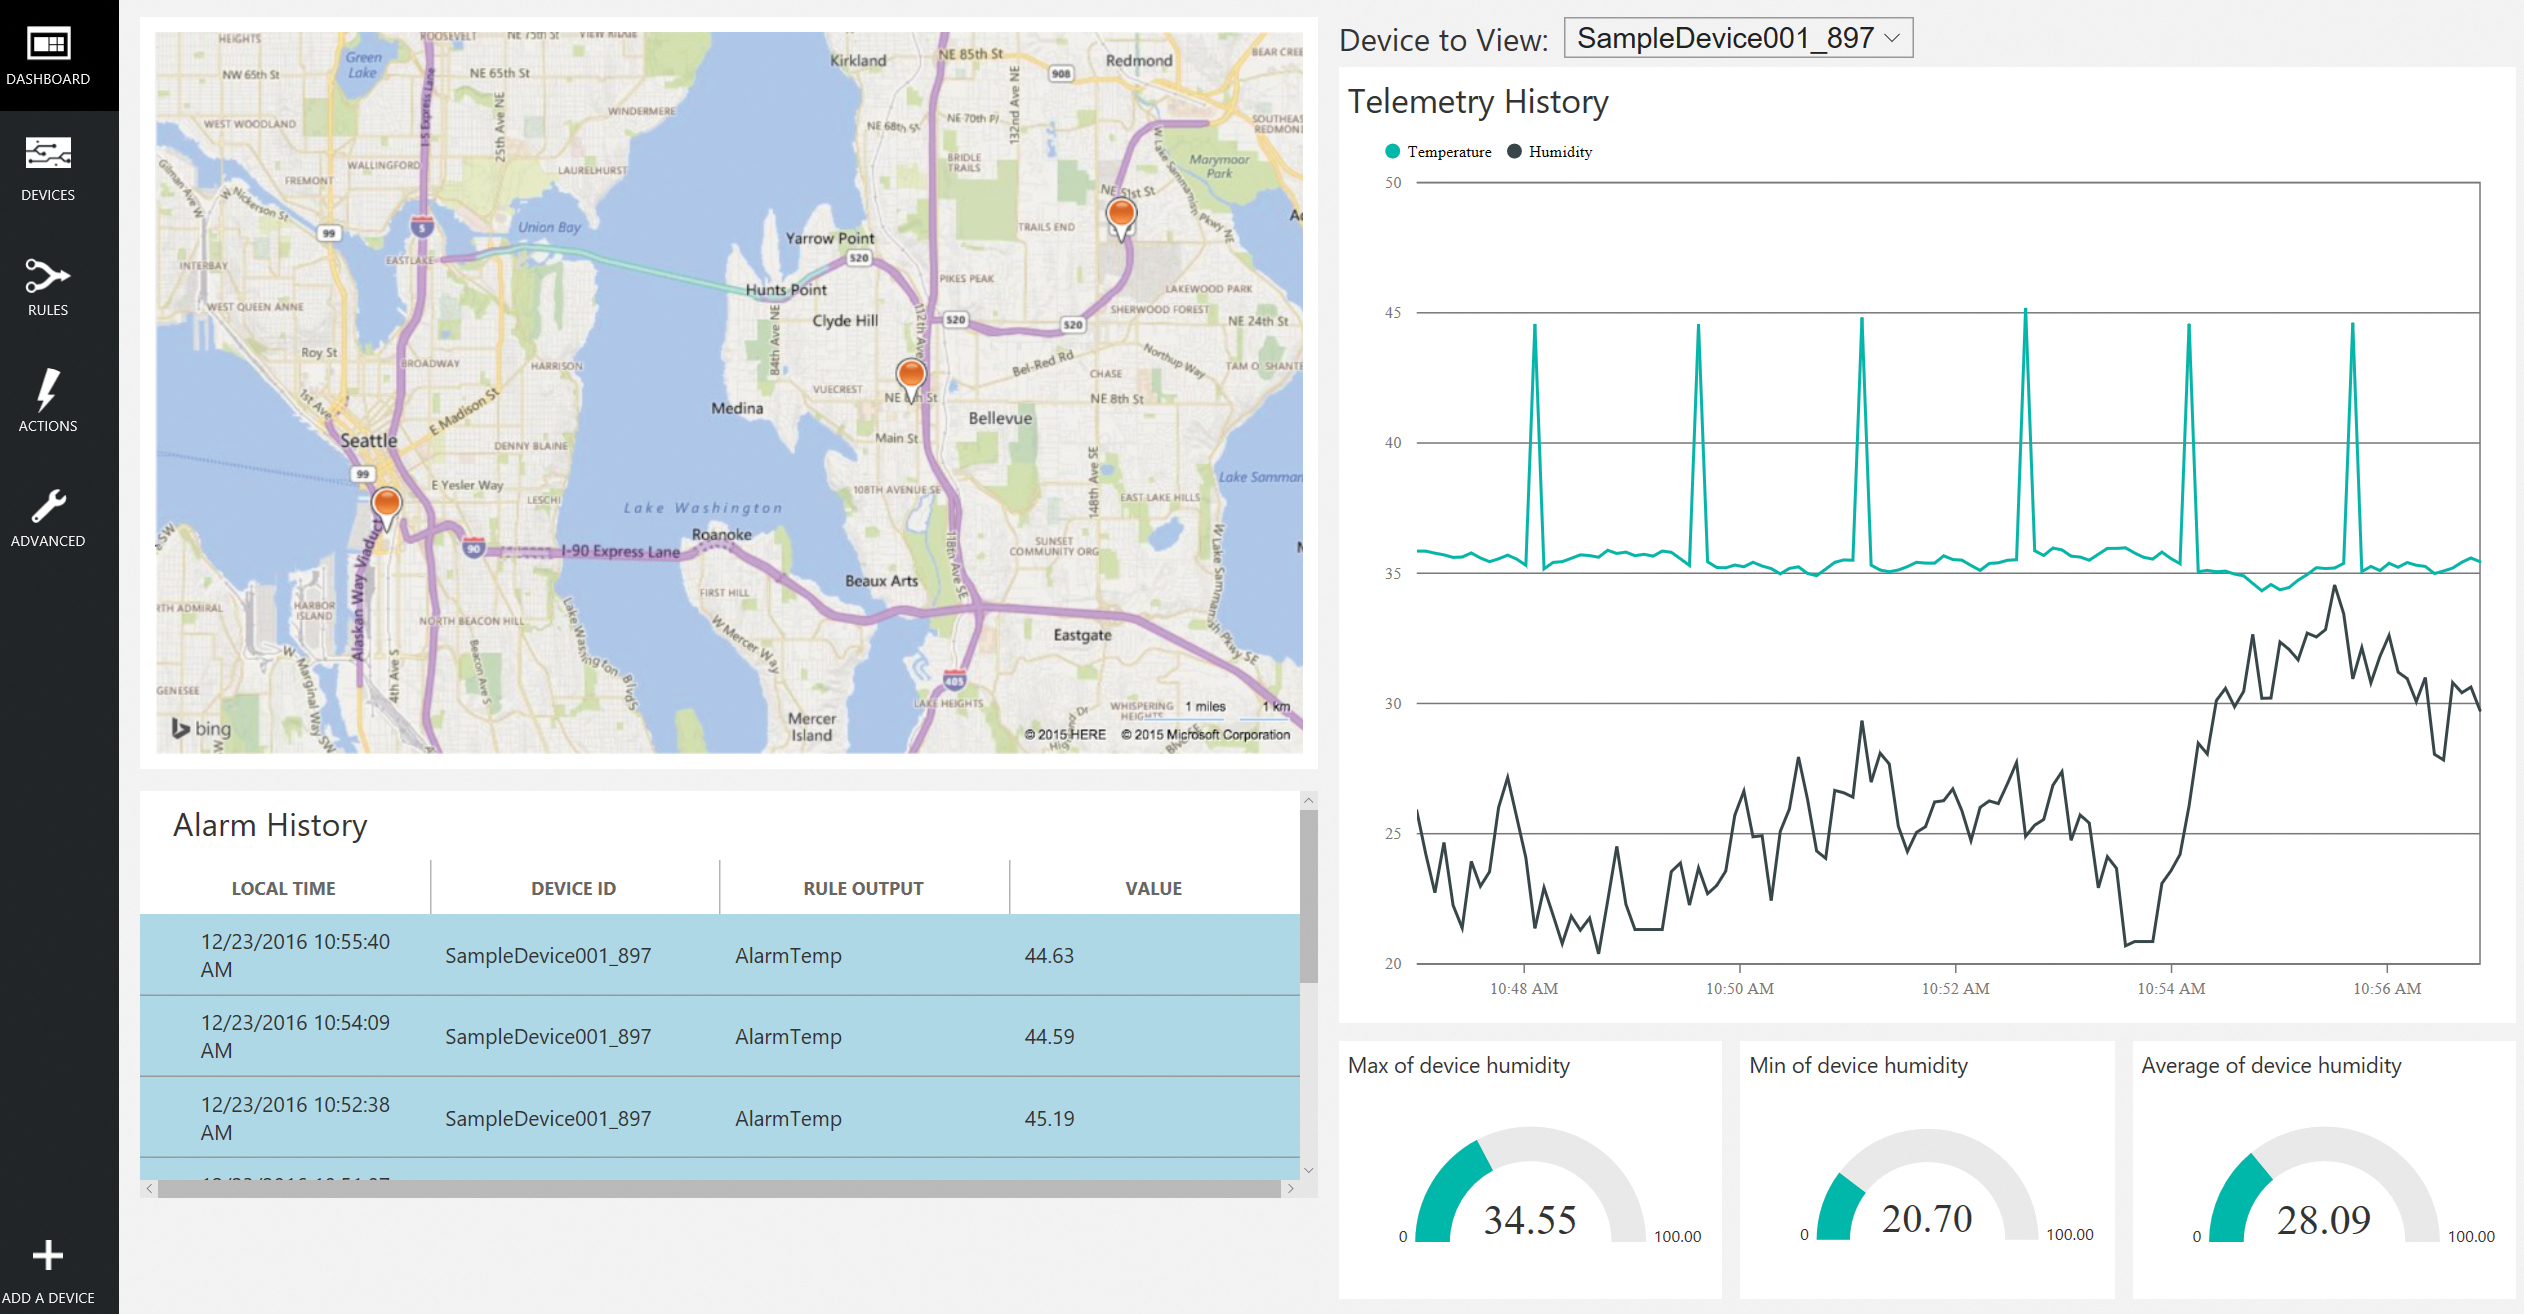Select alarm row 12/23/2016 10:54:09 AM
The width and height of the screenshot is (2524, 1314).
(x=720, y=1036)
